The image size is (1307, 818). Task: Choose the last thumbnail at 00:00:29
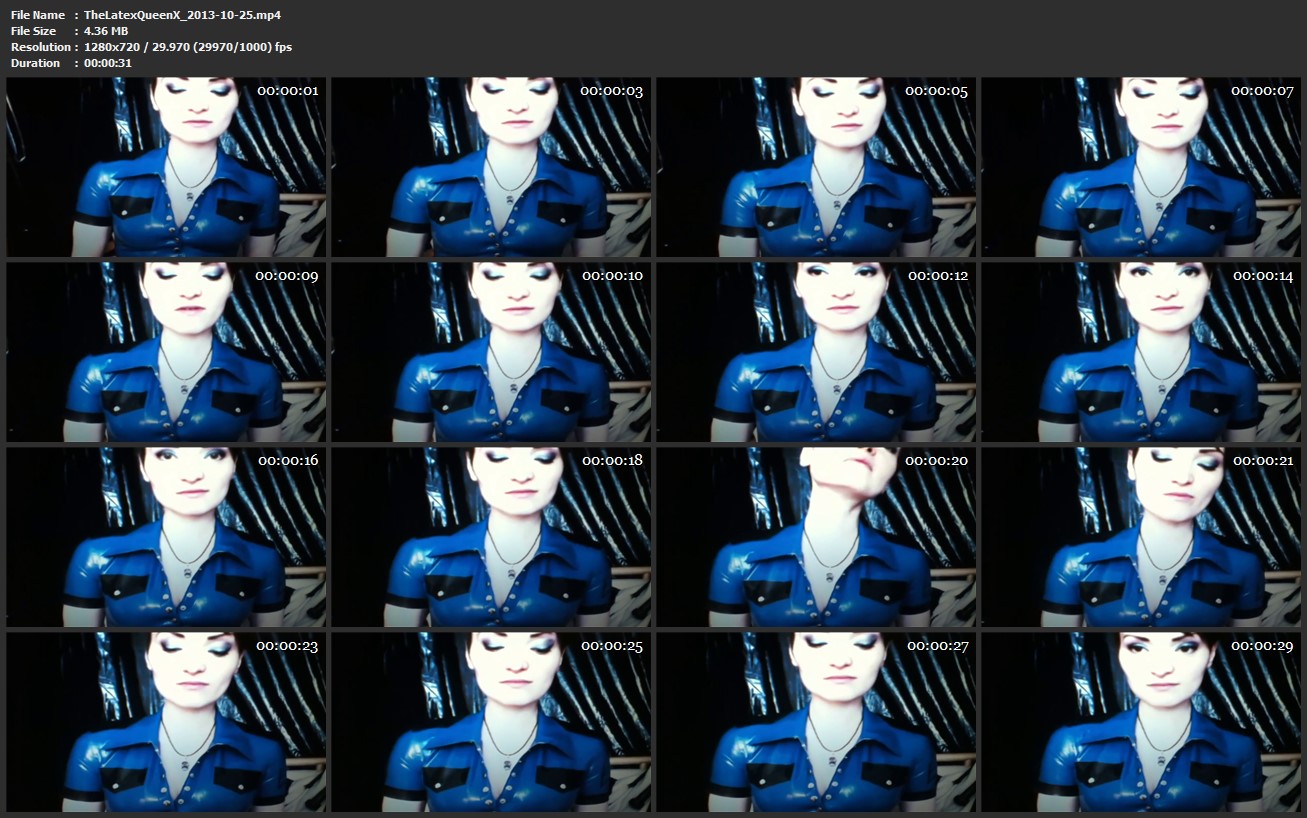tap(1141, 722)
